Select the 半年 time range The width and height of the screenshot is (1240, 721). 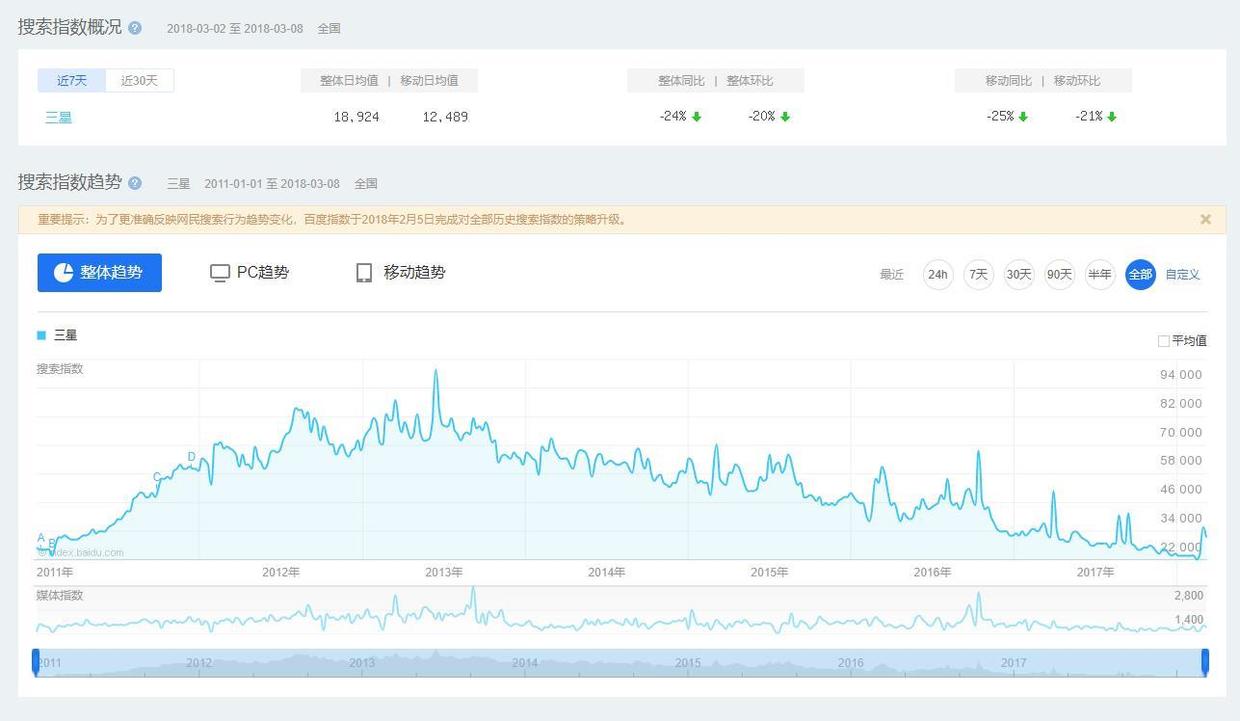(1100, 274)
